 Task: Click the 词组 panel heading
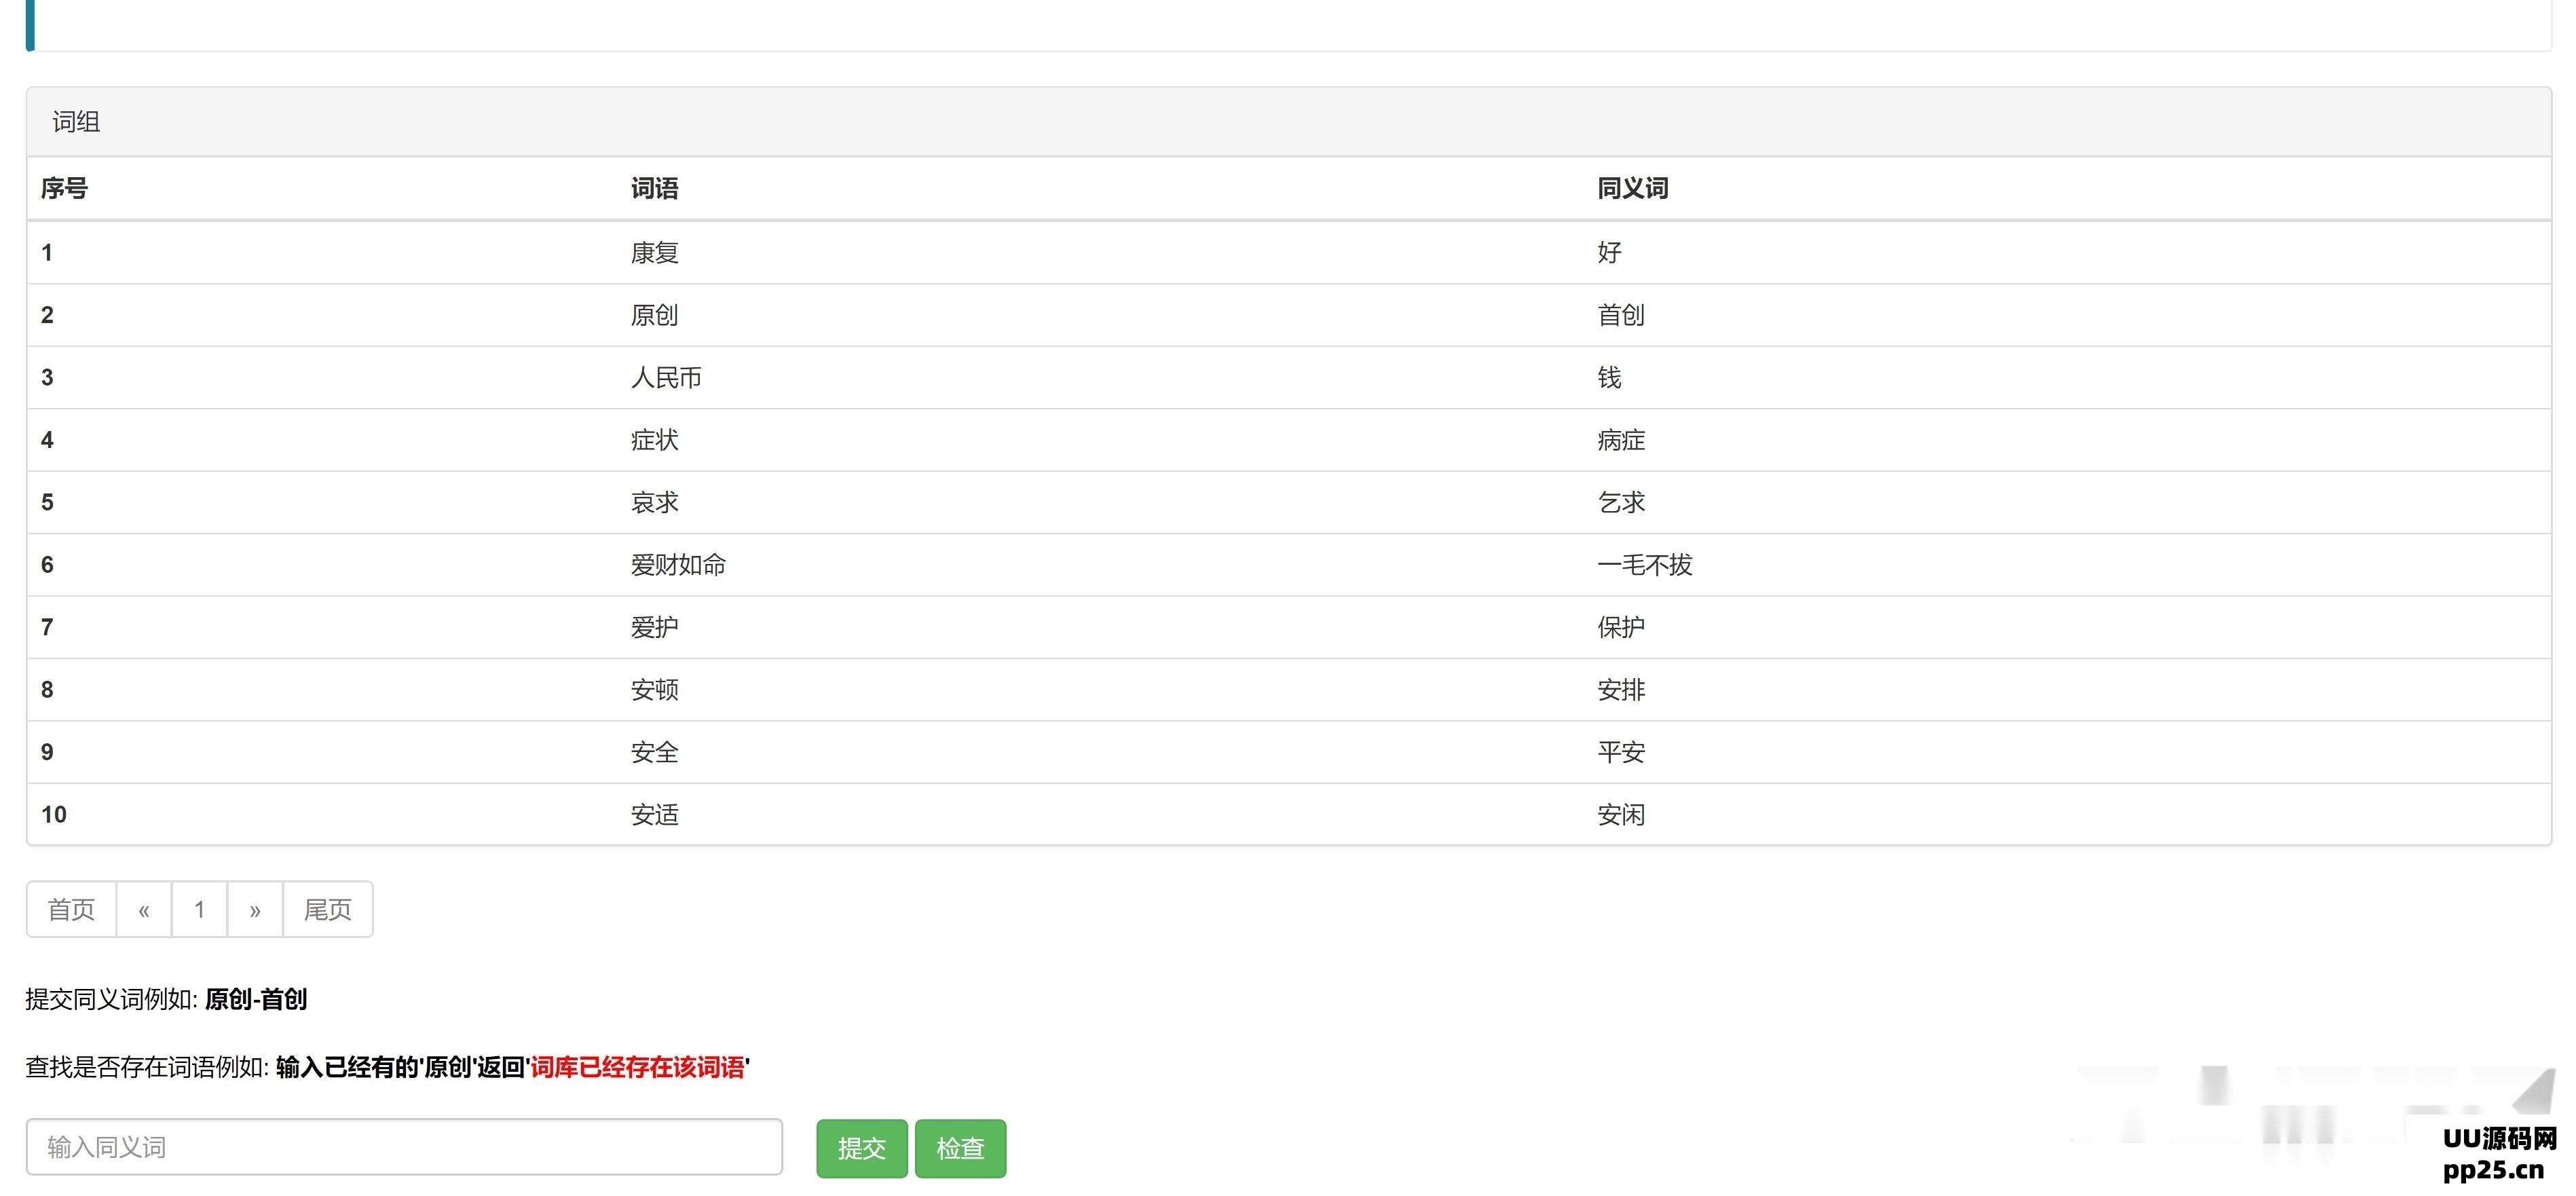[x=76, y=122]
